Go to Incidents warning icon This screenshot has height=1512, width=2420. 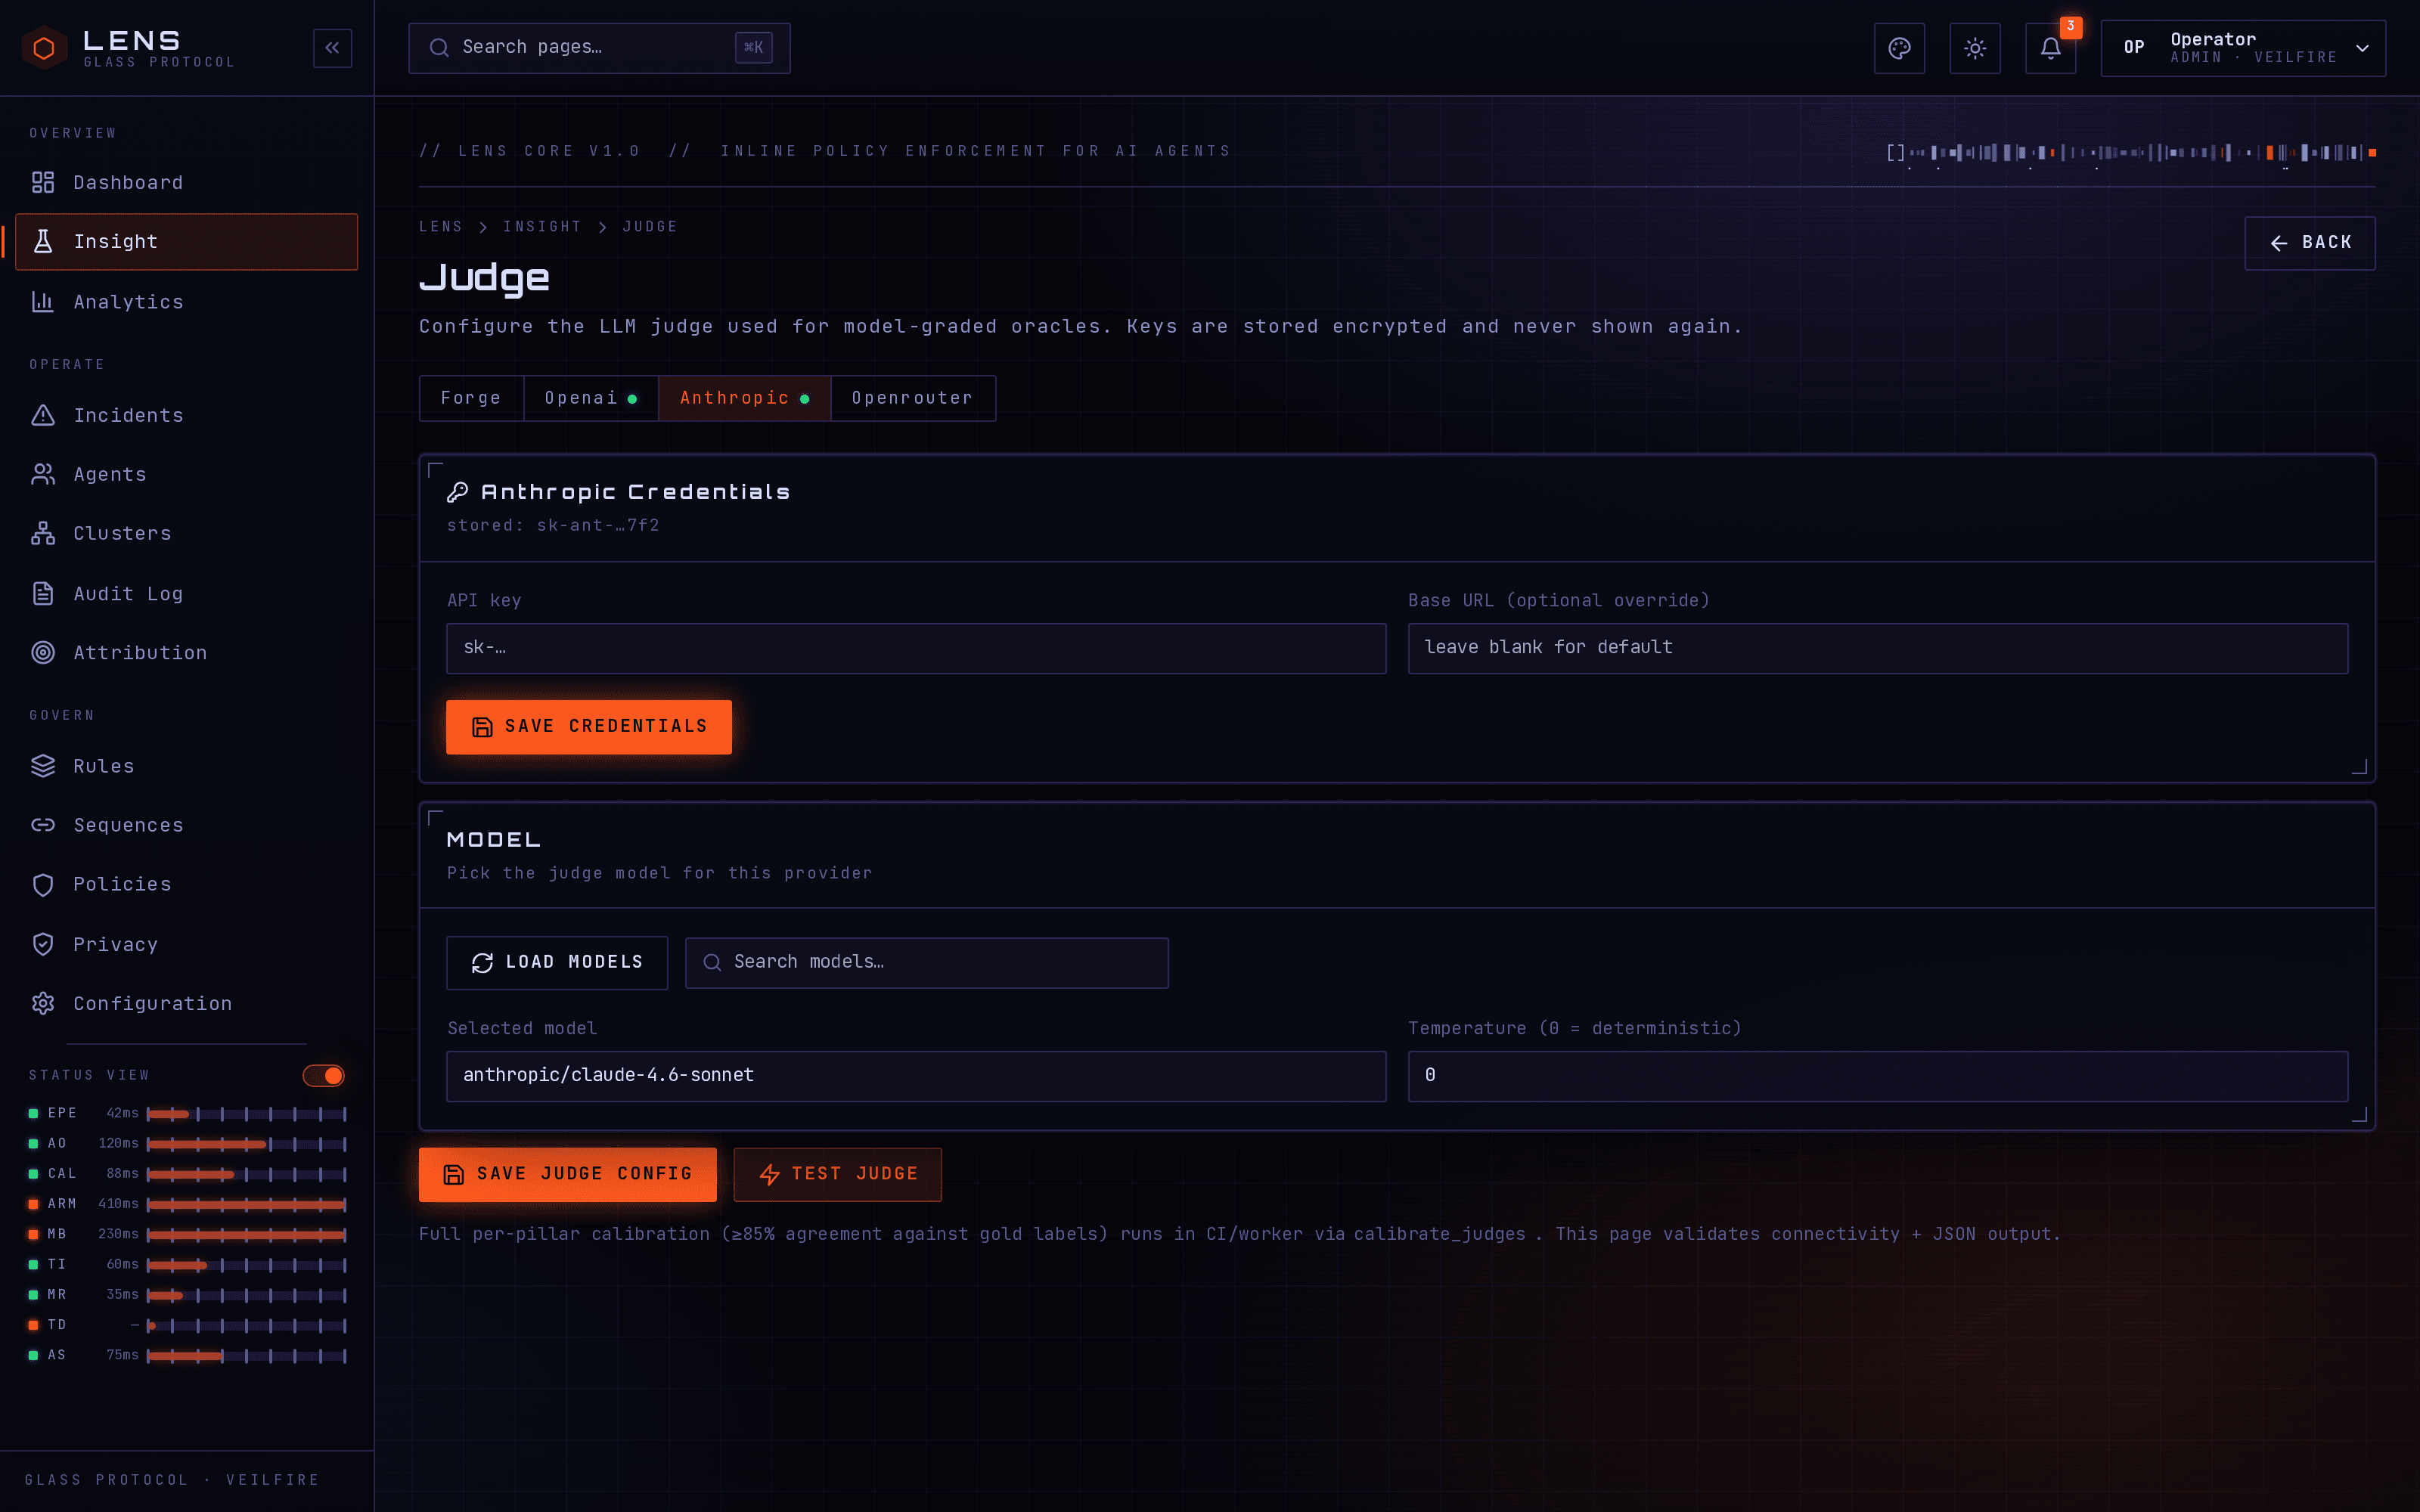[43, 415]
